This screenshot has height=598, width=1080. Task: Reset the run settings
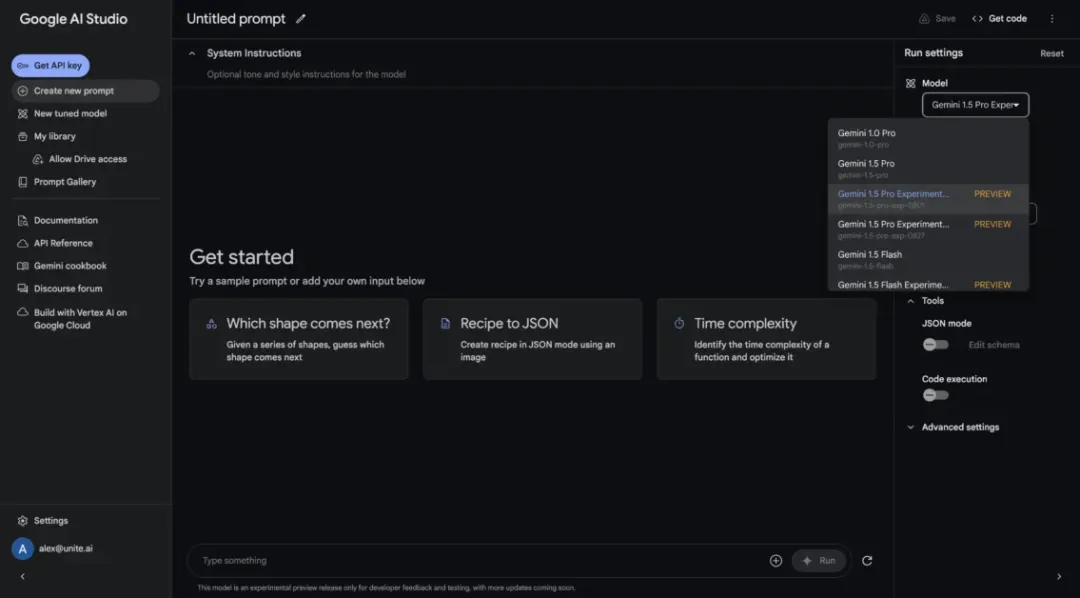coord(1052,54)
